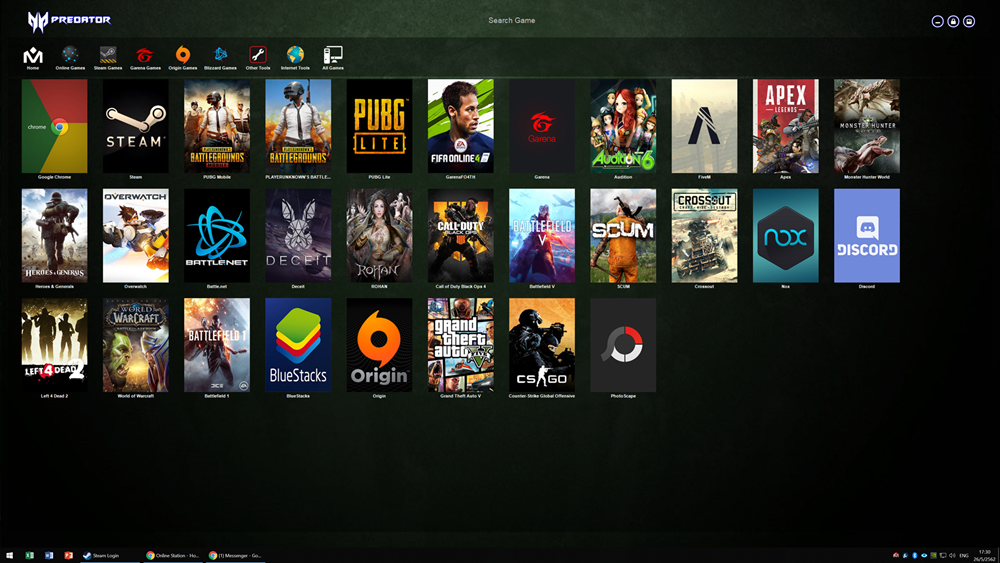
Task: Launch Overwatch from the grid
Action: [135, 236]
